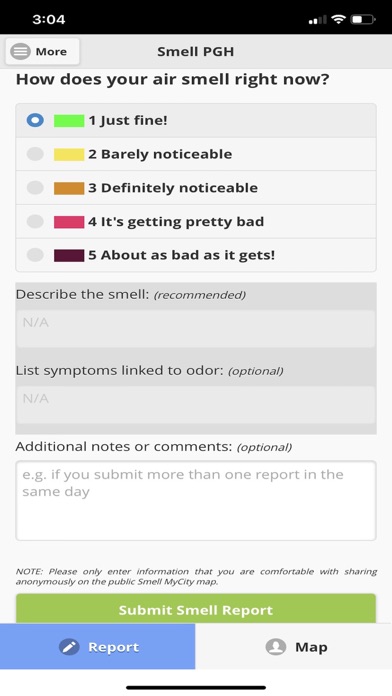Tap the battery indicator icon
Image resolution: width=392 pixels, height=696 pixels.
[363, 20]
